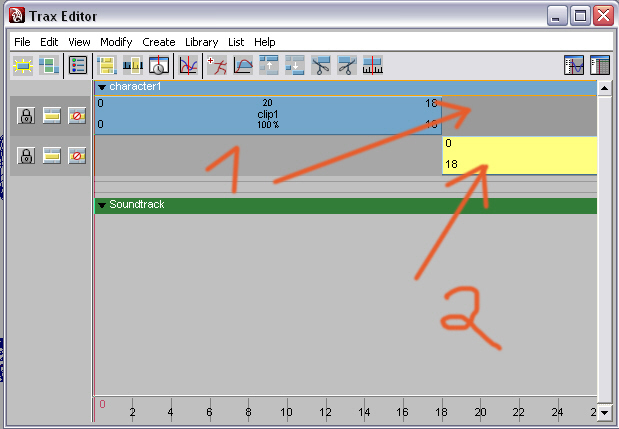
Task: Open the Create menu
Action: coord(158,42)
